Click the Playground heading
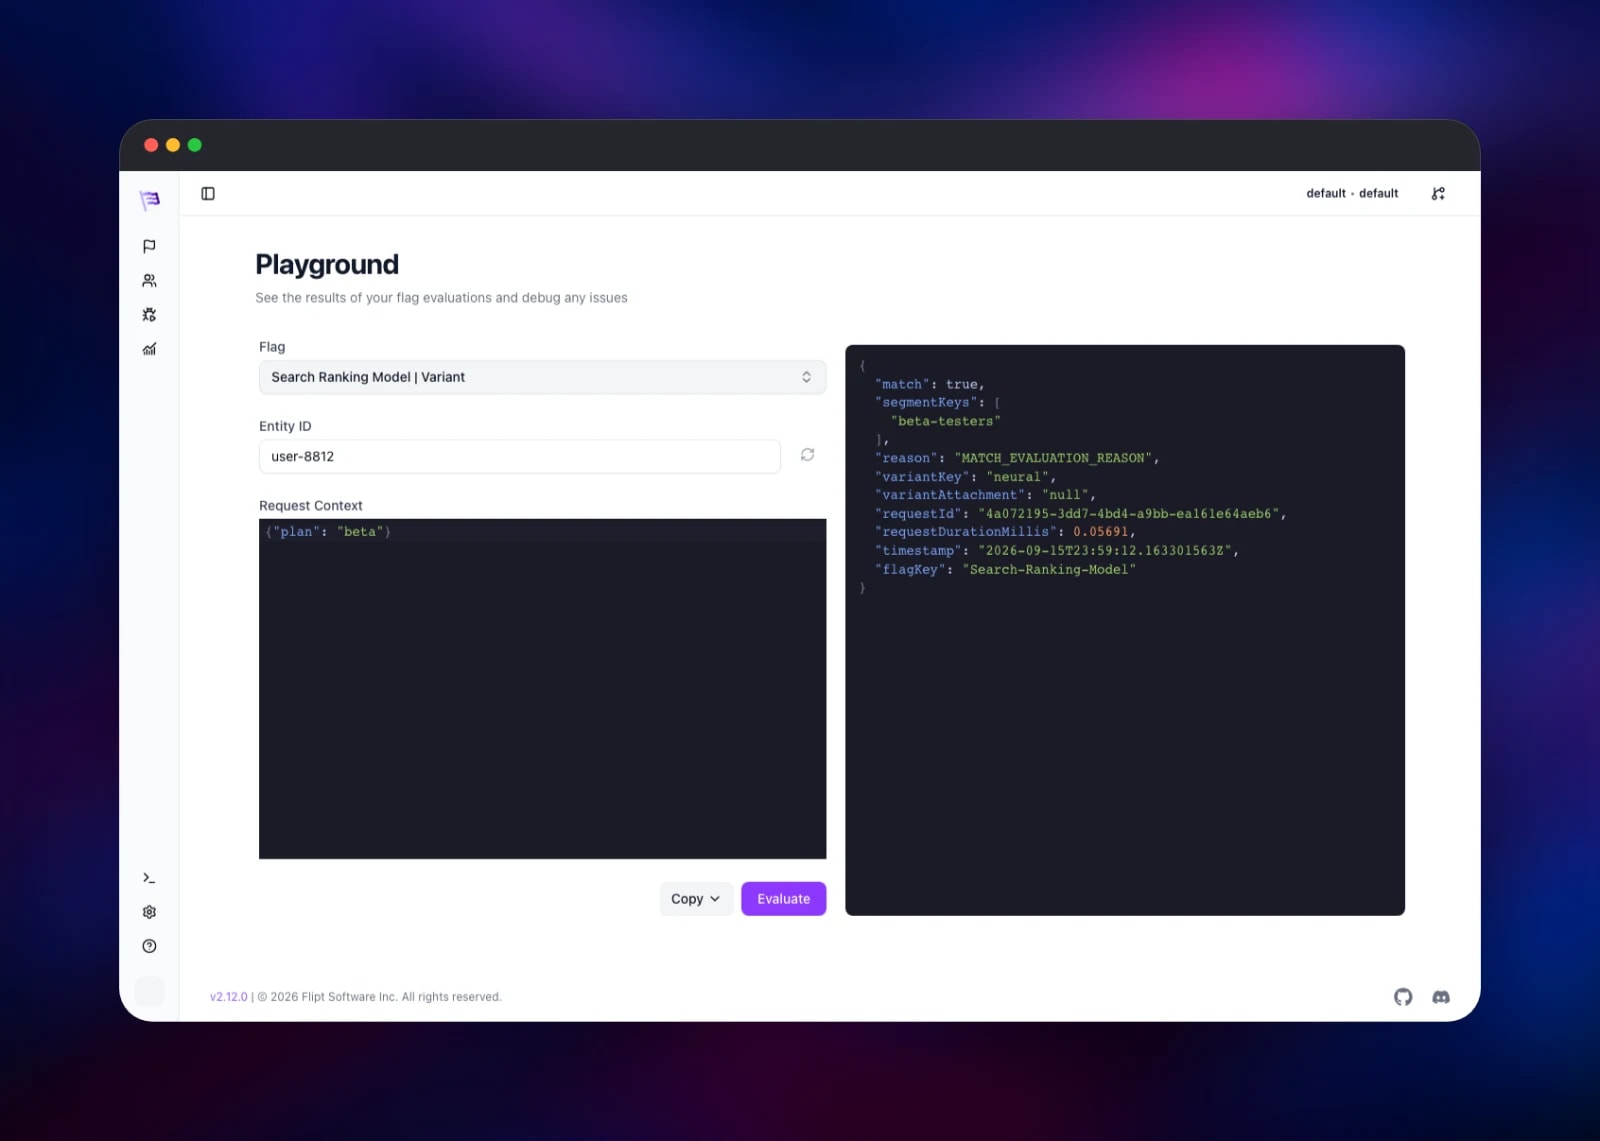Image resolution: width=1600 pixels, height=1141 pixels. click(x=327, y=264)
